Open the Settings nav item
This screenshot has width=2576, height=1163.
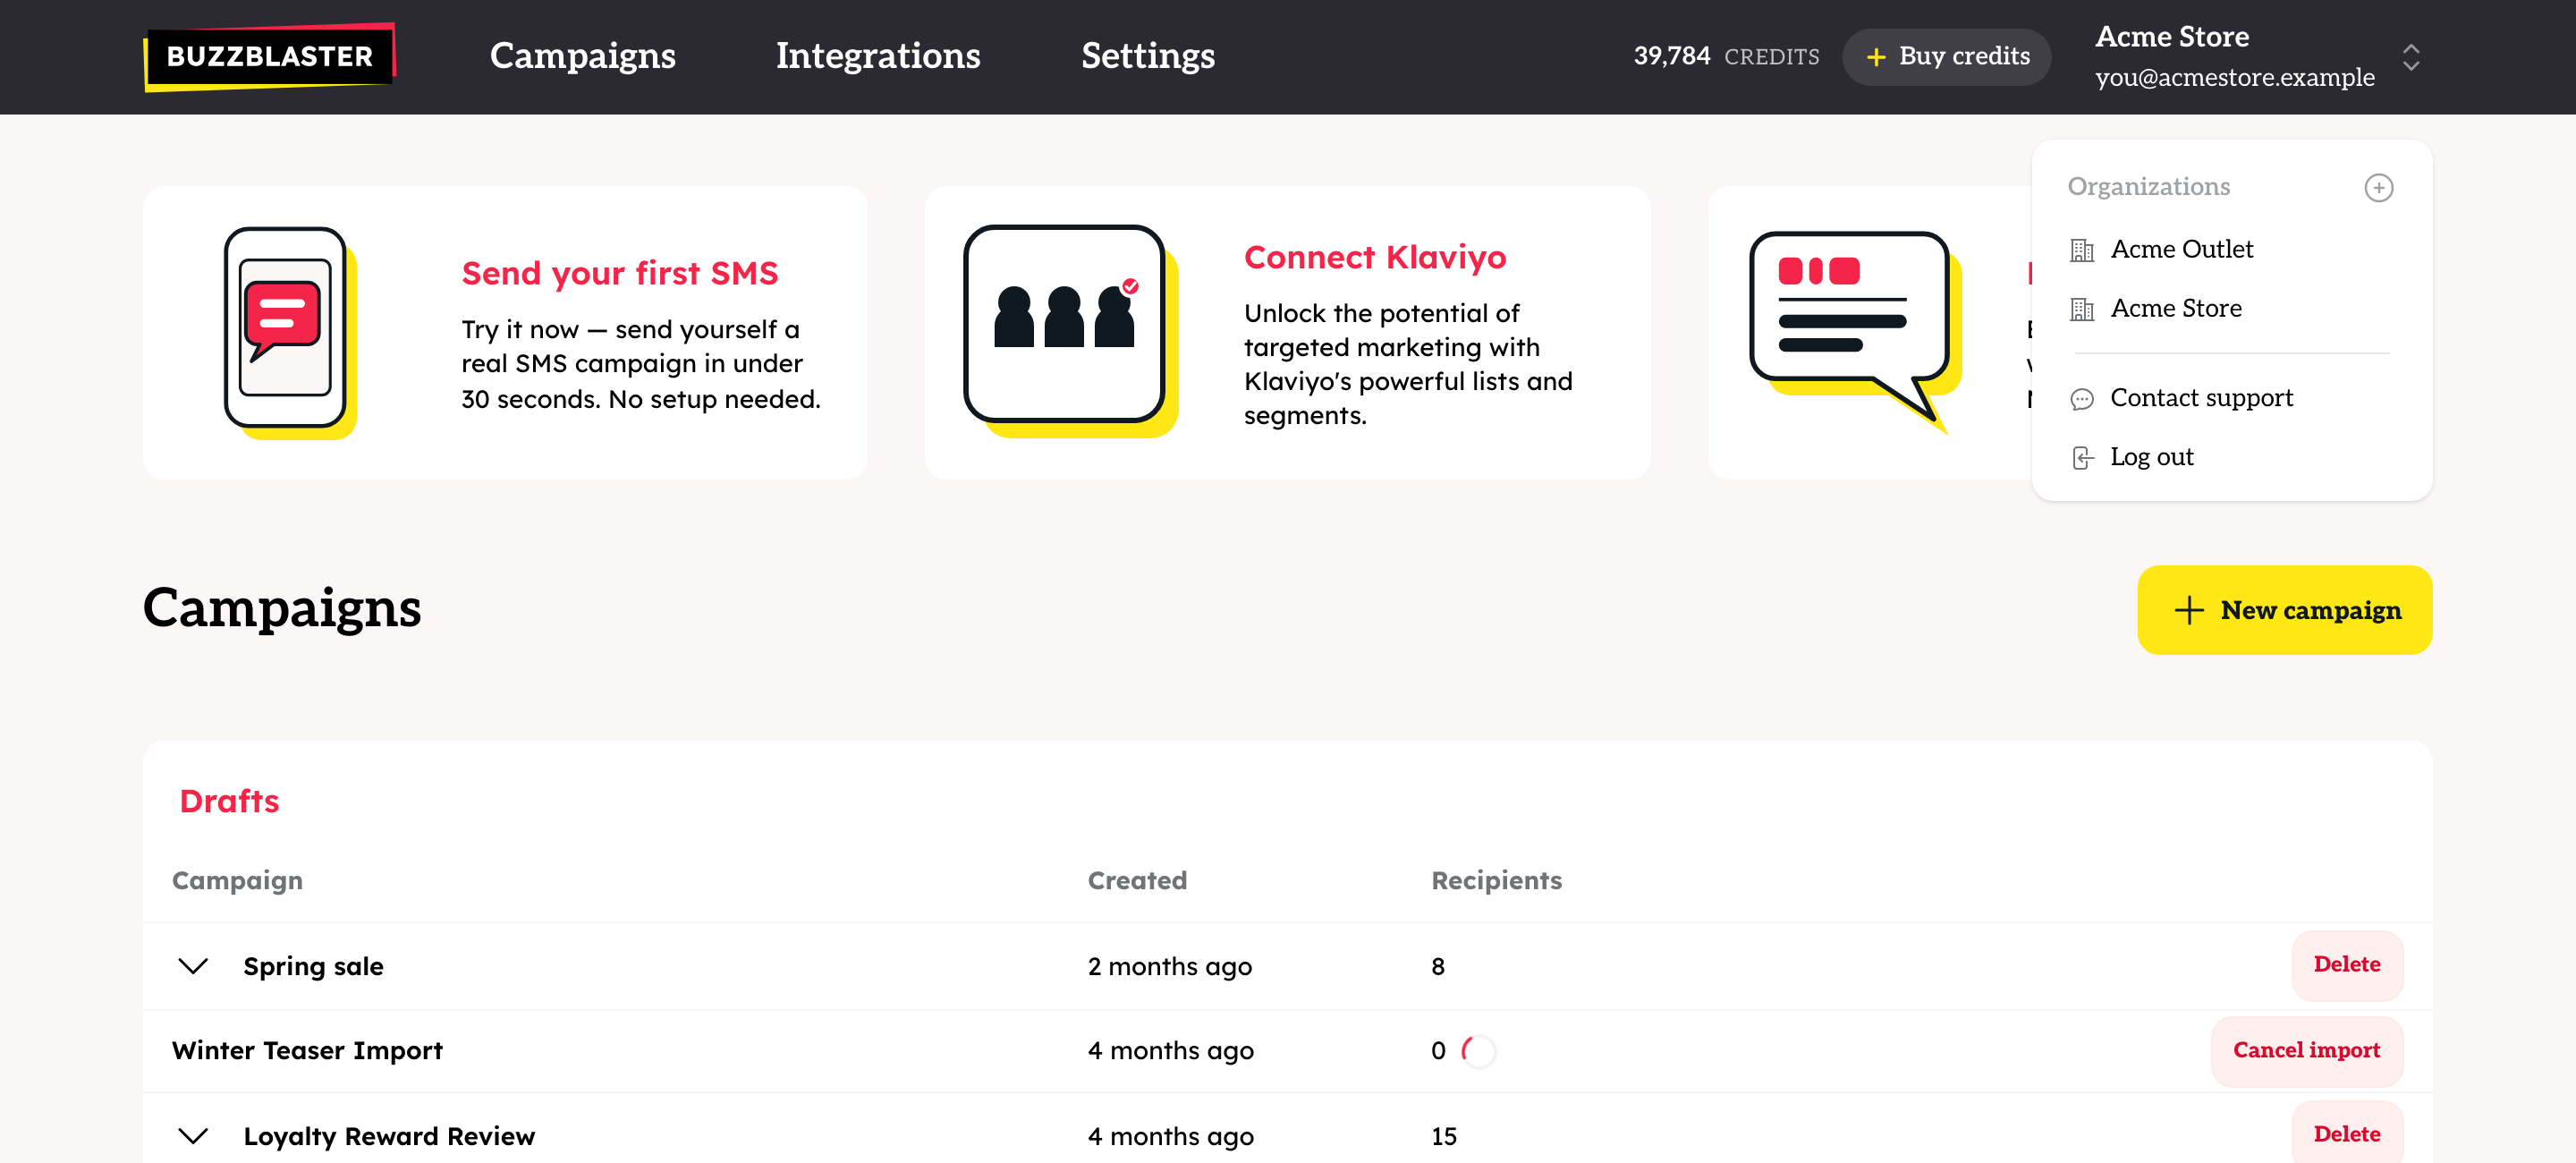[1148, 56]
